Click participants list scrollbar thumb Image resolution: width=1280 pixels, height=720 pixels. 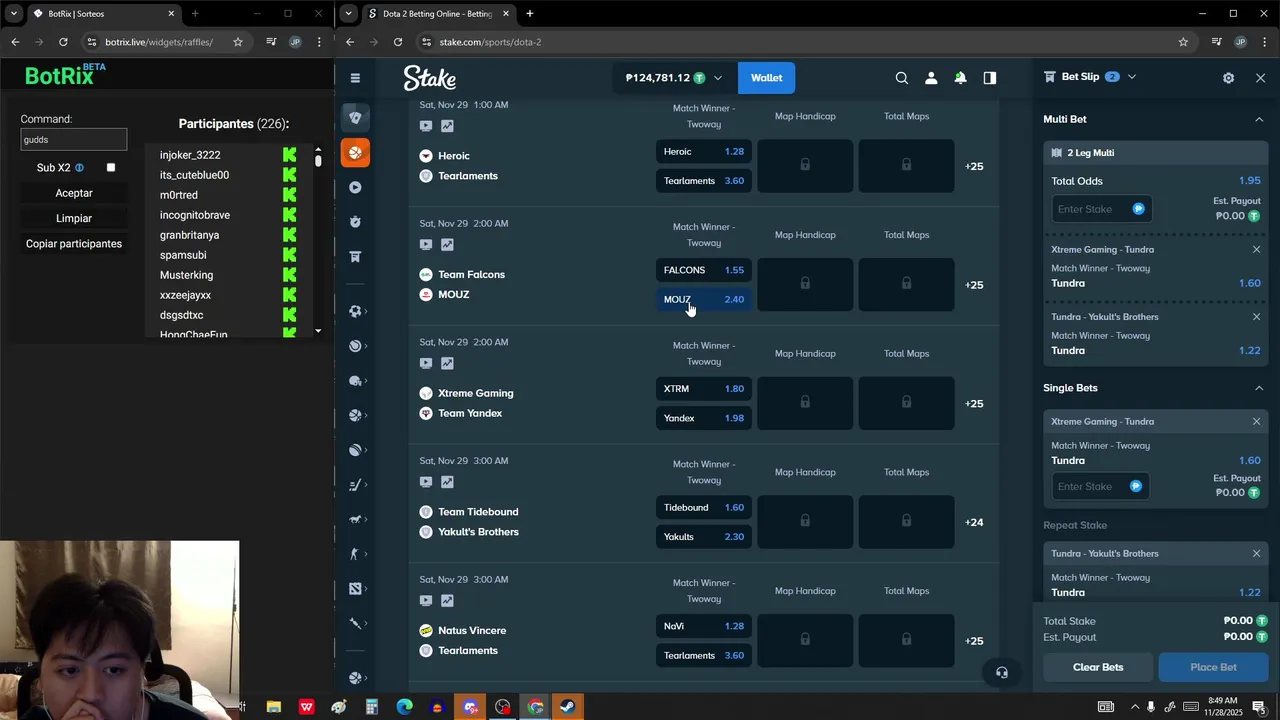tap(318, 160)
